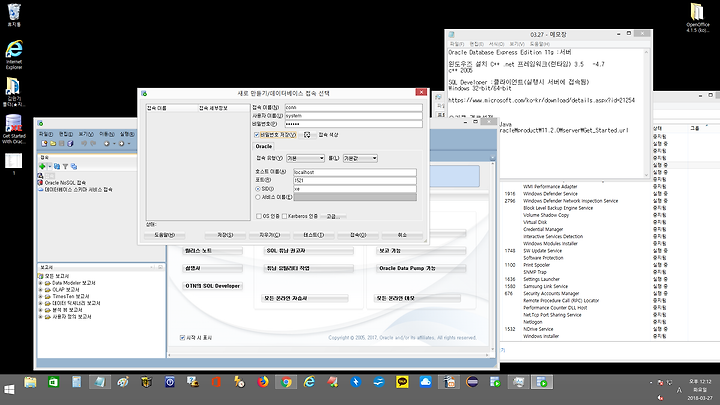This screenshot has width=720, height=405.
Task: Click the Oracle NoSQL connection icon
Action: [x=40, y=183]
